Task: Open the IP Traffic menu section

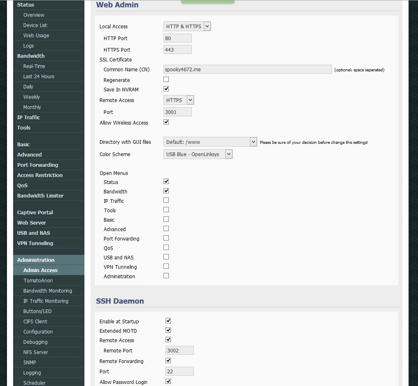Action: [x=29, y=117]
